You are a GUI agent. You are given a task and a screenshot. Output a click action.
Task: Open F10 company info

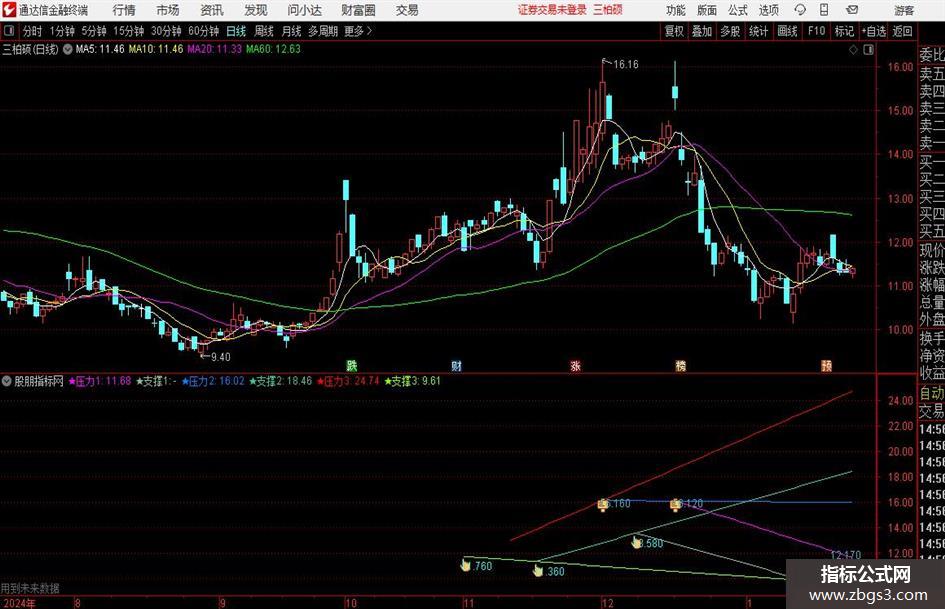click(816, 31)
